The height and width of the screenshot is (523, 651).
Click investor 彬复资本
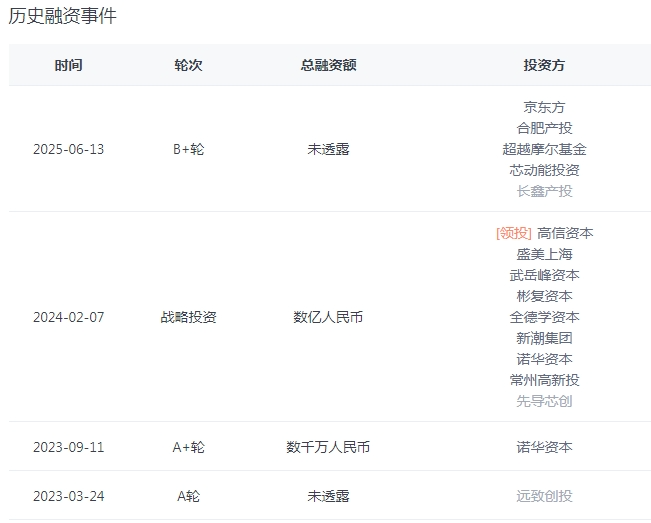coord(544,296)
